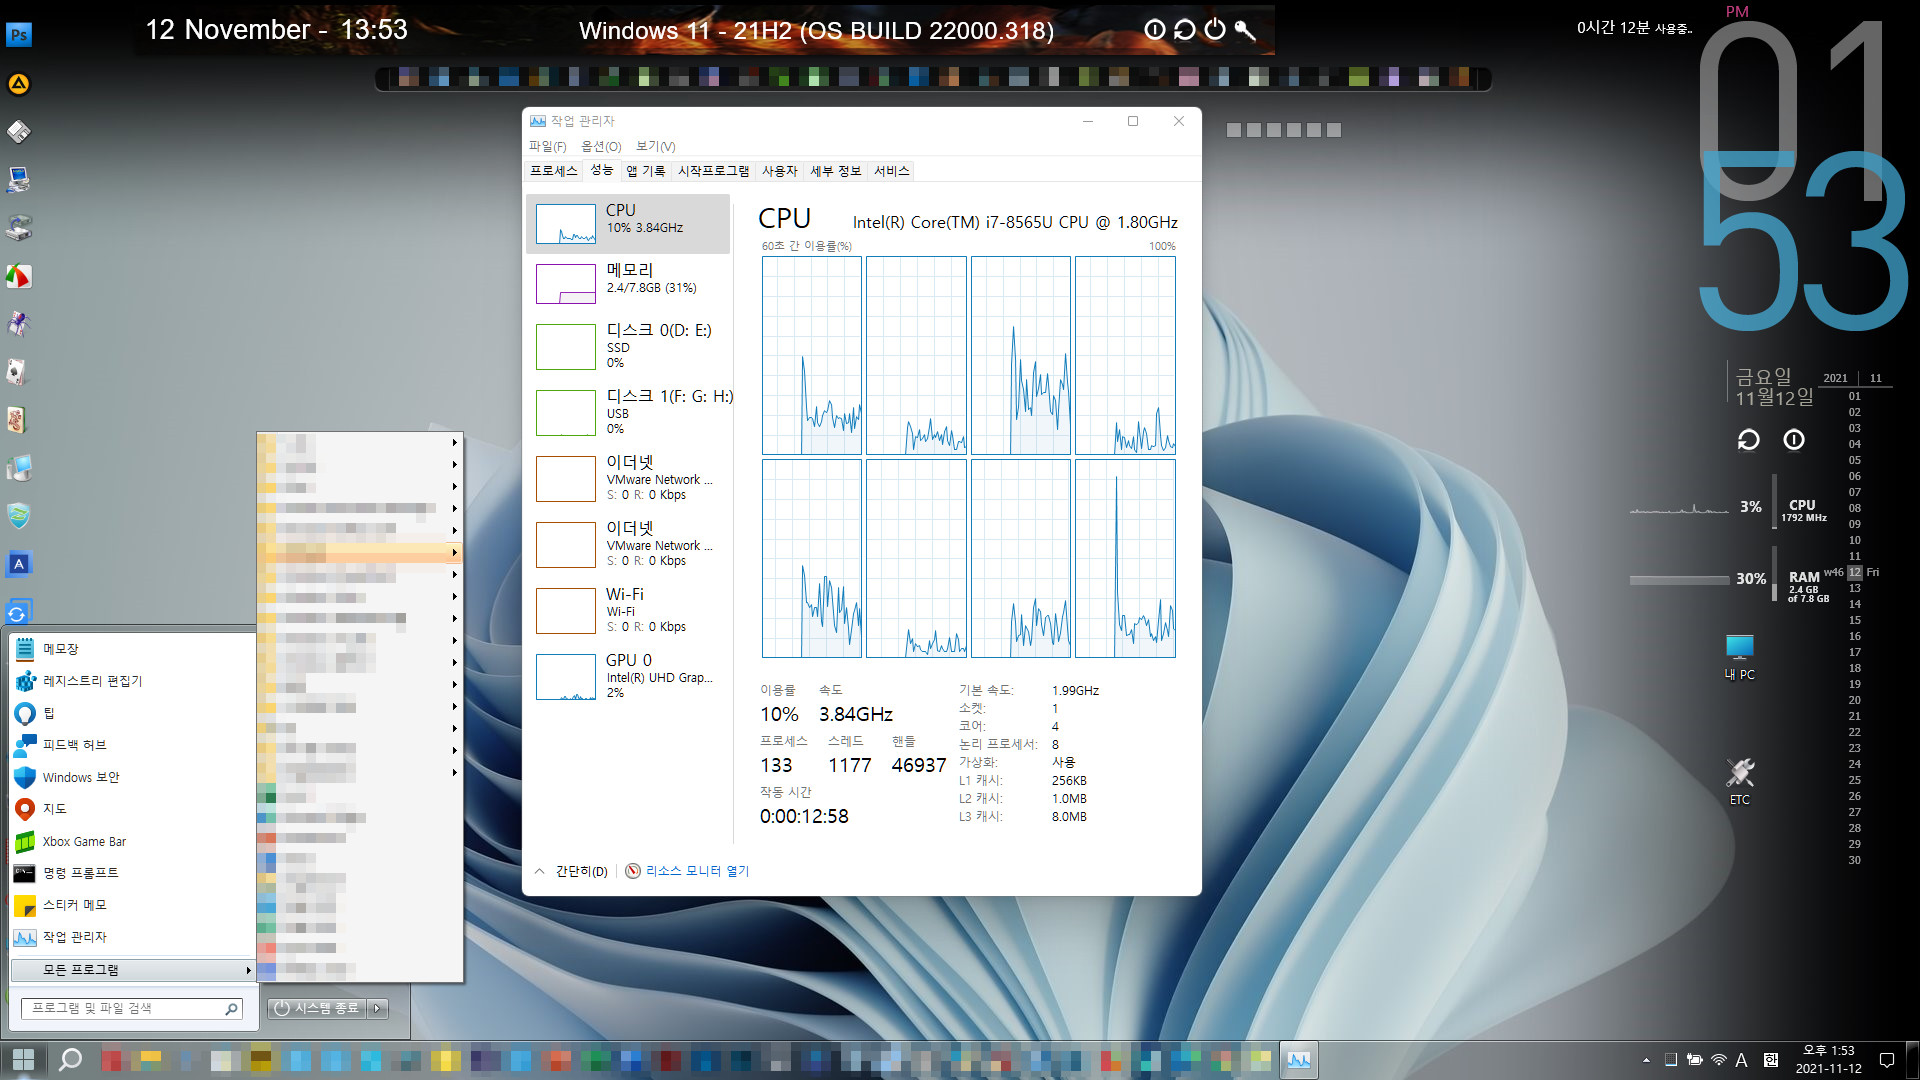Image resolution: width=1920 pixels, height=1080 pixels.
Task: Click the power icon under the date widget
Action: (x=1794, y=440)
